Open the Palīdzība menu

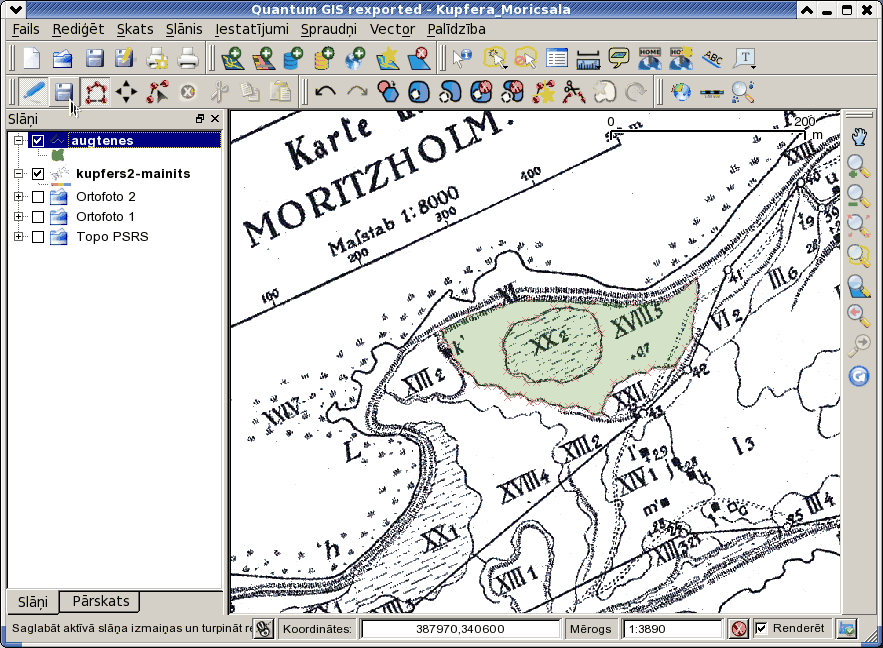(x=457, y=29)
